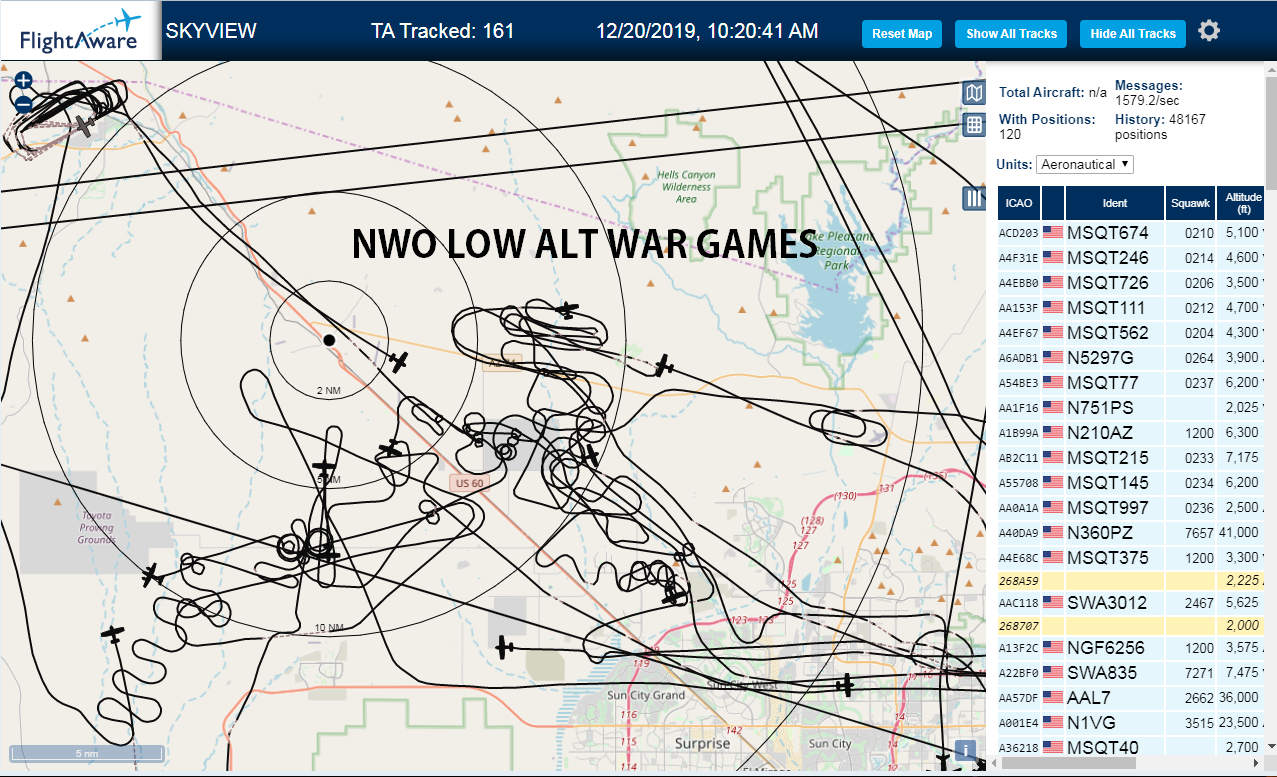Select the N751PS aircraft row

coord(1131,408)
